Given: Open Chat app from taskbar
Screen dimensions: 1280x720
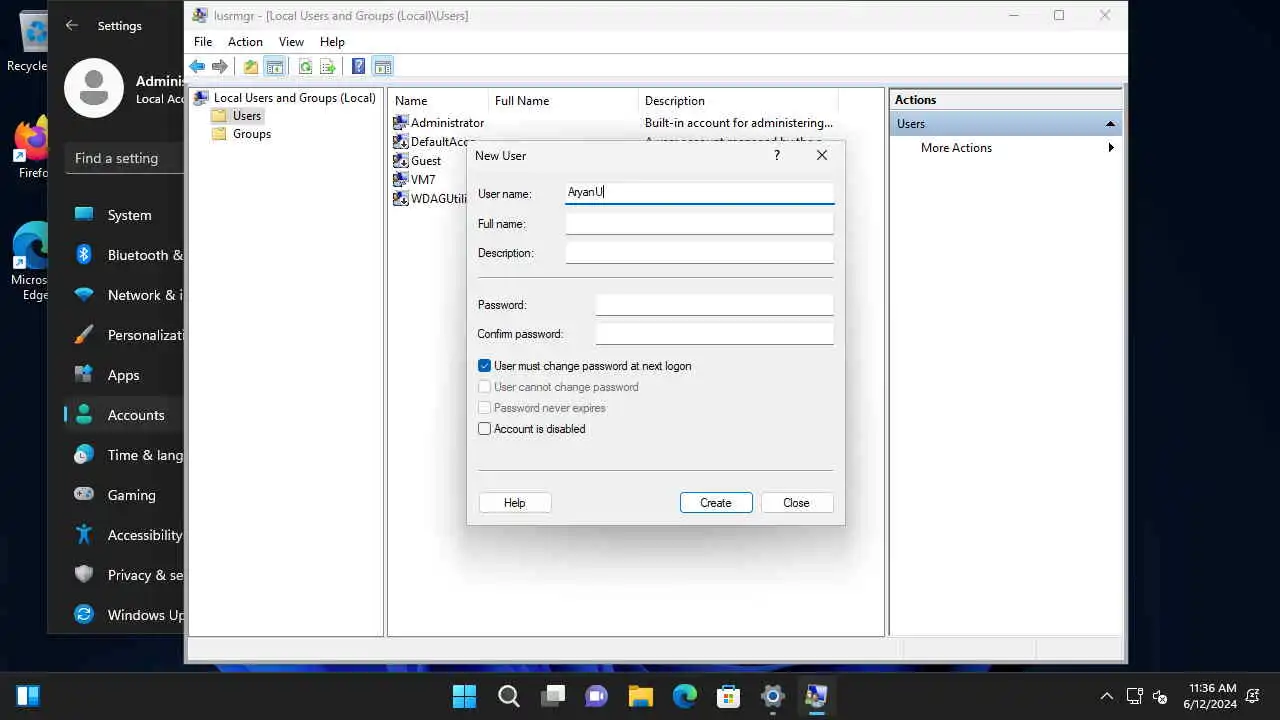Looking at the screenshot, I should point(596,696).
